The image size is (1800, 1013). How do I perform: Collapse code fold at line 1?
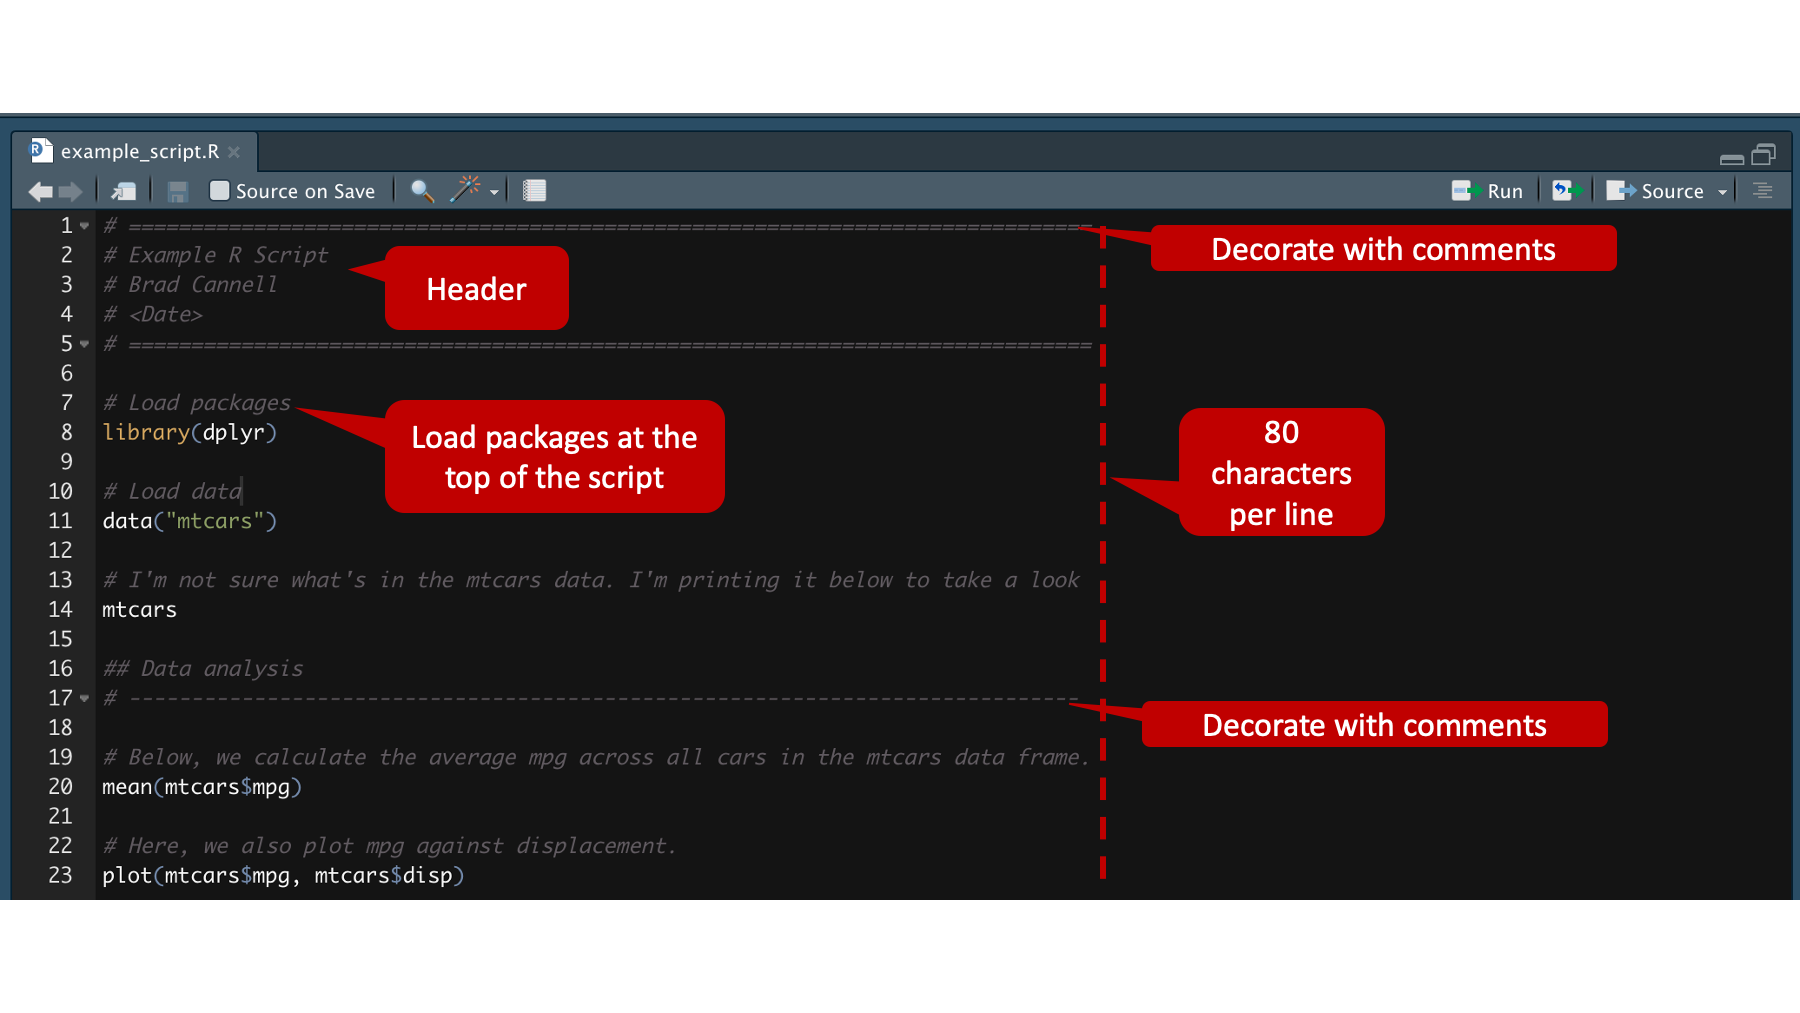tap(85, 226)
